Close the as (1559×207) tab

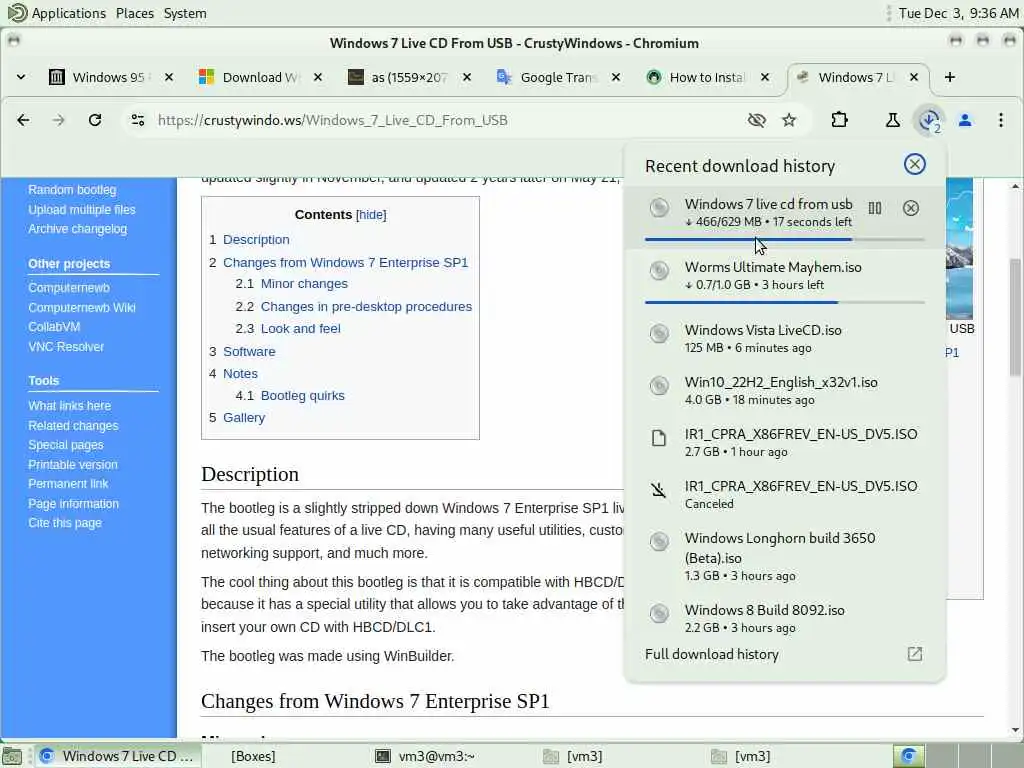click(x=466, y=77)
